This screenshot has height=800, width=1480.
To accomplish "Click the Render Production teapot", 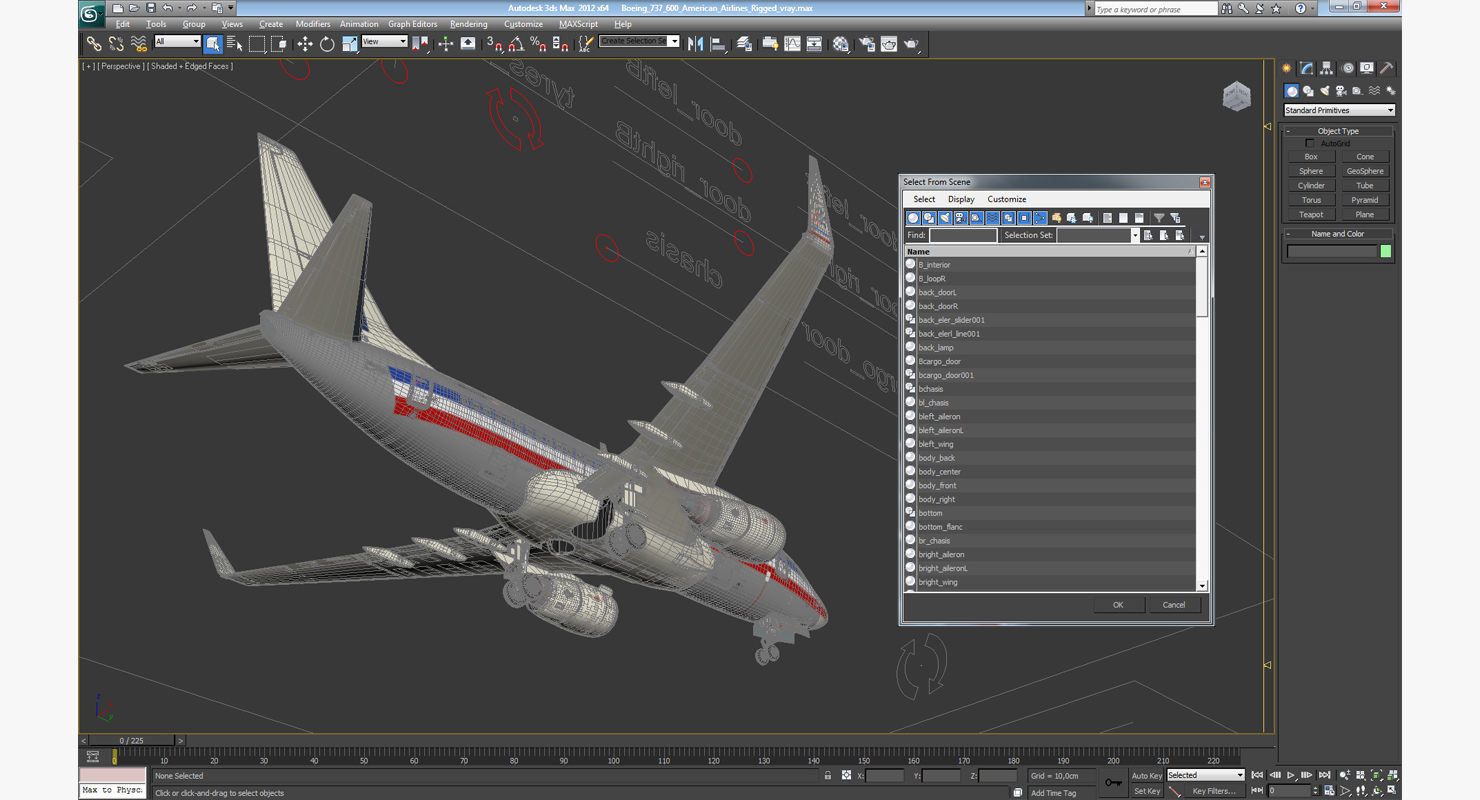I will click(911, 44).
